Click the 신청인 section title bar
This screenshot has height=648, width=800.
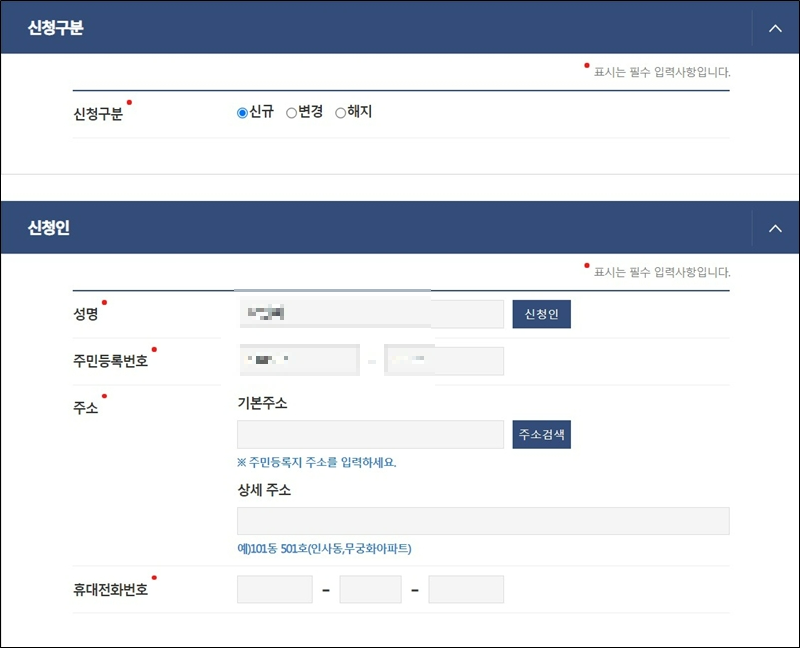[x=400, y=227]
